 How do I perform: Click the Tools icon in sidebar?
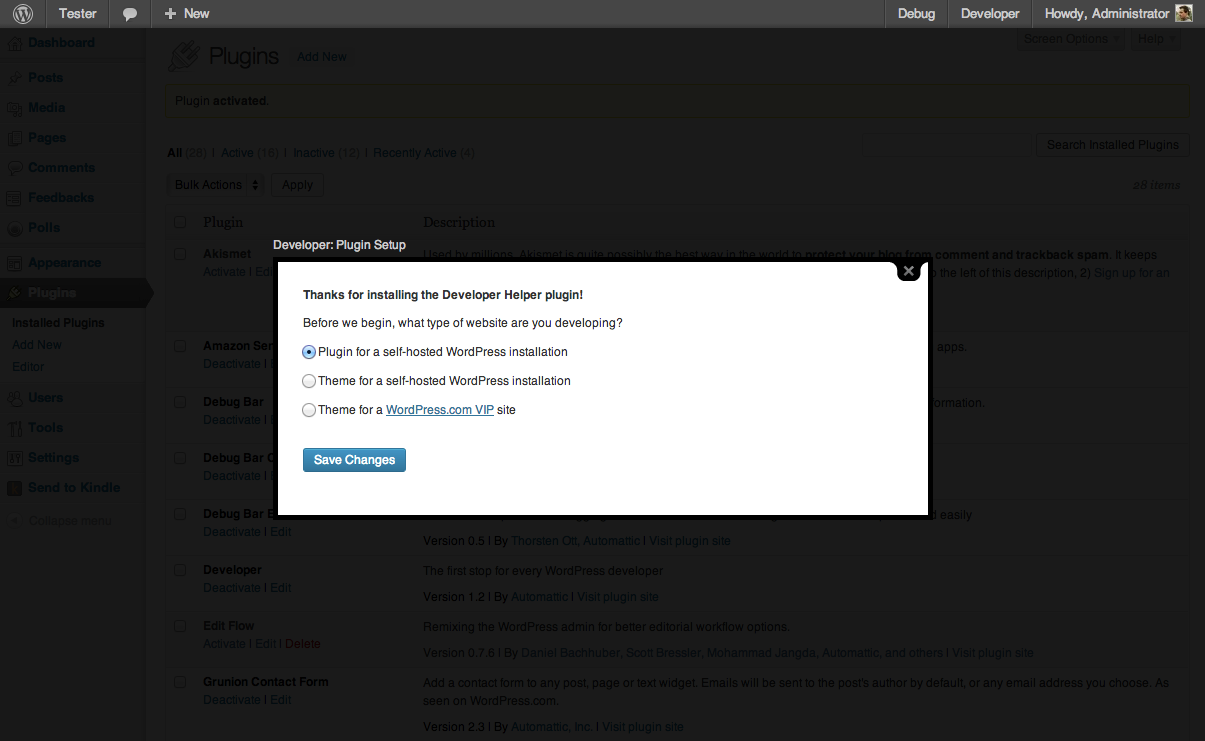[x=15, y=428]
